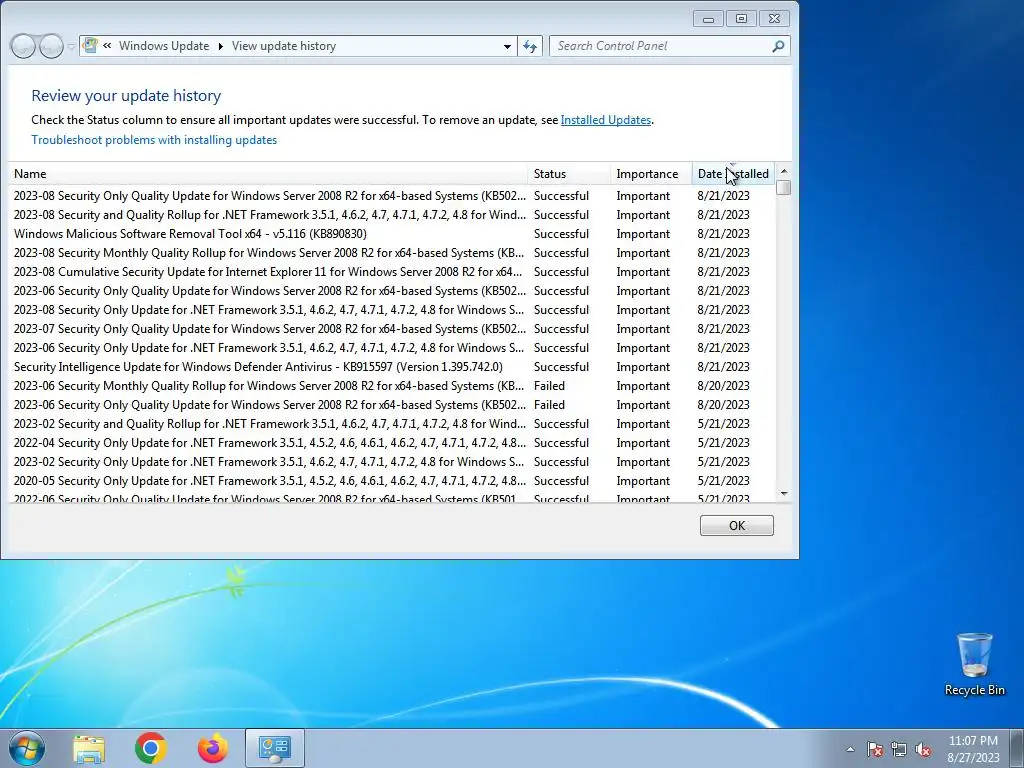Viewport: 1024px width, 768px height.
Task: Select 2023-02 Security and Quality Rollup for .NET row
Action: 392,424
